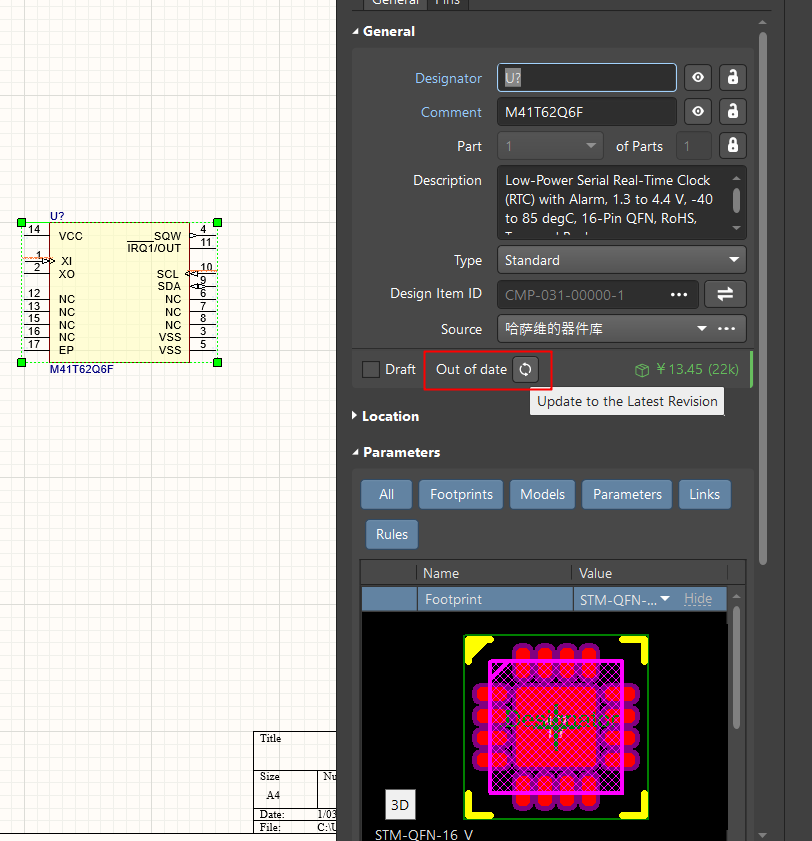Click the Name column header
The image size is (812, 841).
(493, 573)
